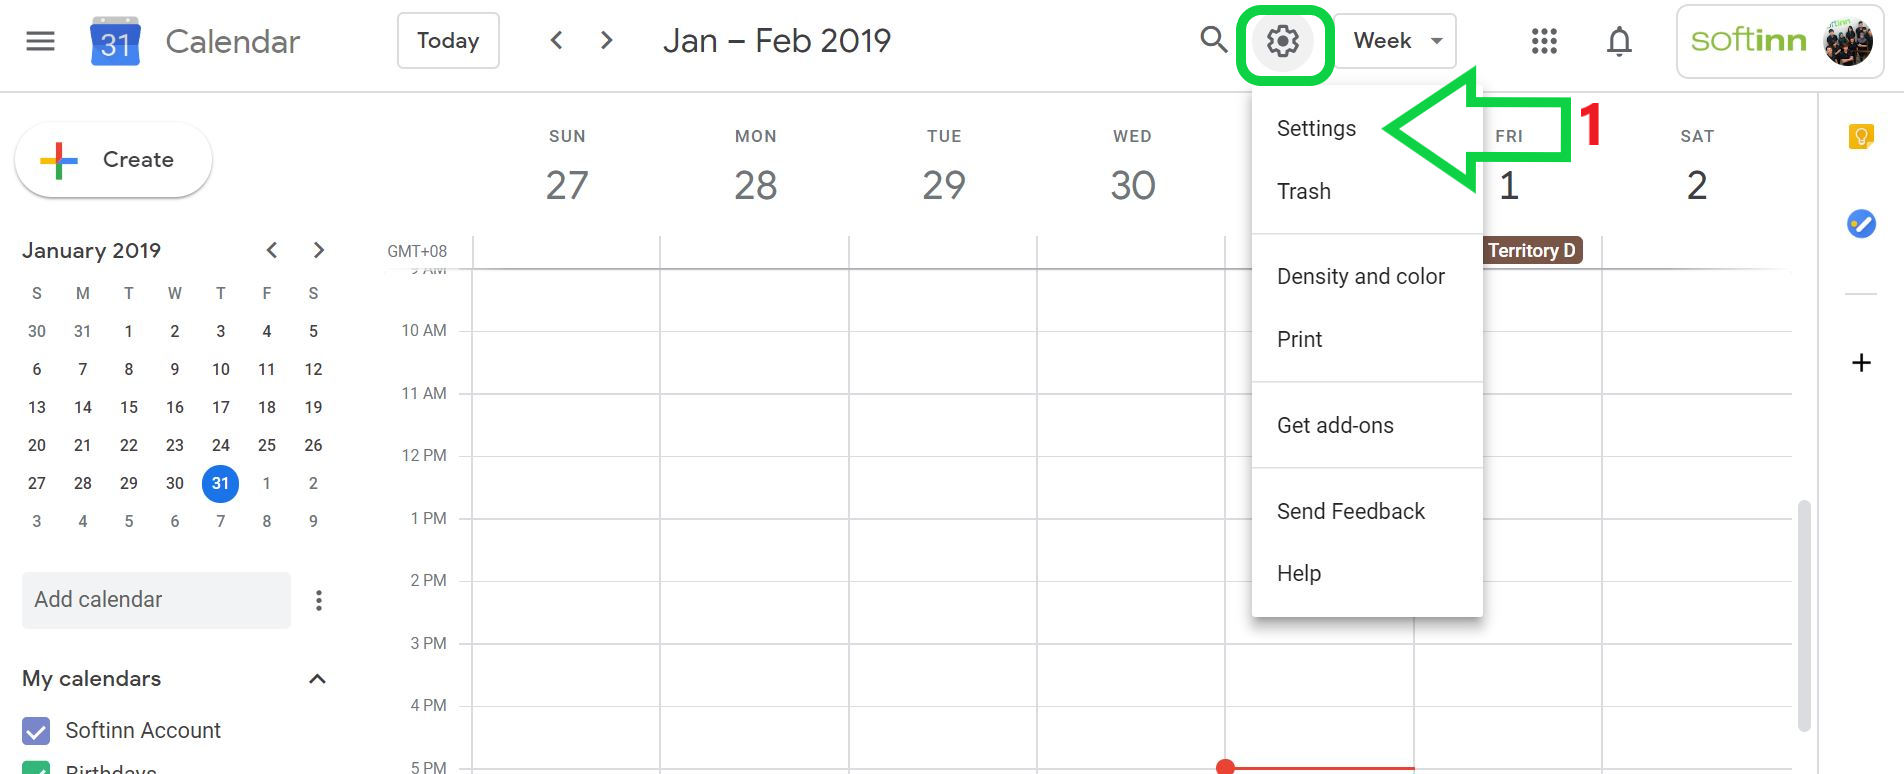1904x774 pixels.
Task: Open the main hamburger menu
Action: point(40,41)
